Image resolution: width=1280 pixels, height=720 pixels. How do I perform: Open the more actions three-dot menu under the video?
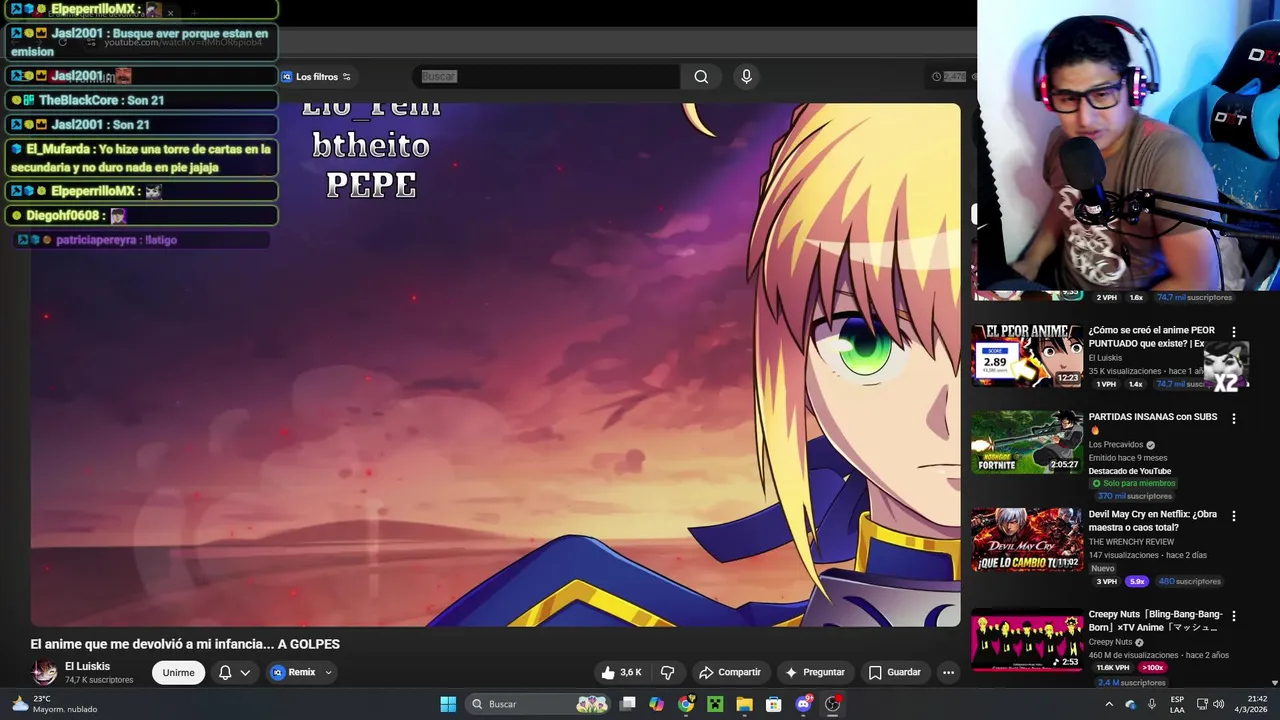948,672
